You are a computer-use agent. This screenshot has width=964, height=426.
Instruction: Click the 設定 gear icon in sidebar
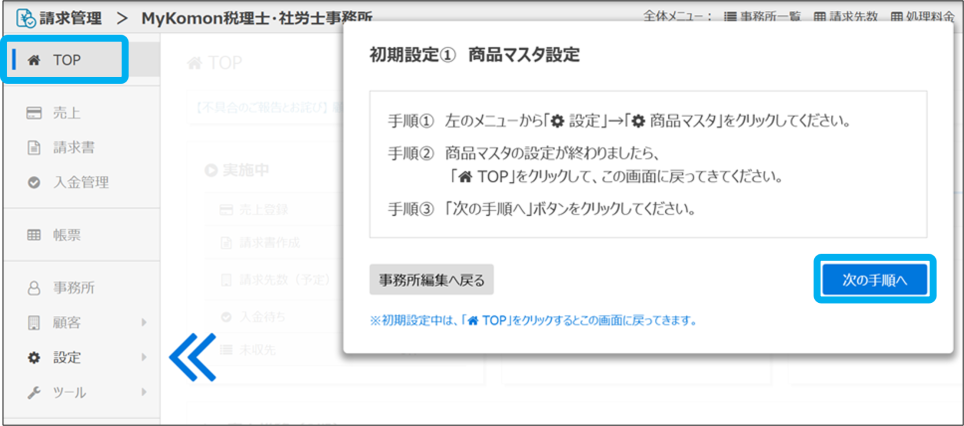(x=33, y=357)
